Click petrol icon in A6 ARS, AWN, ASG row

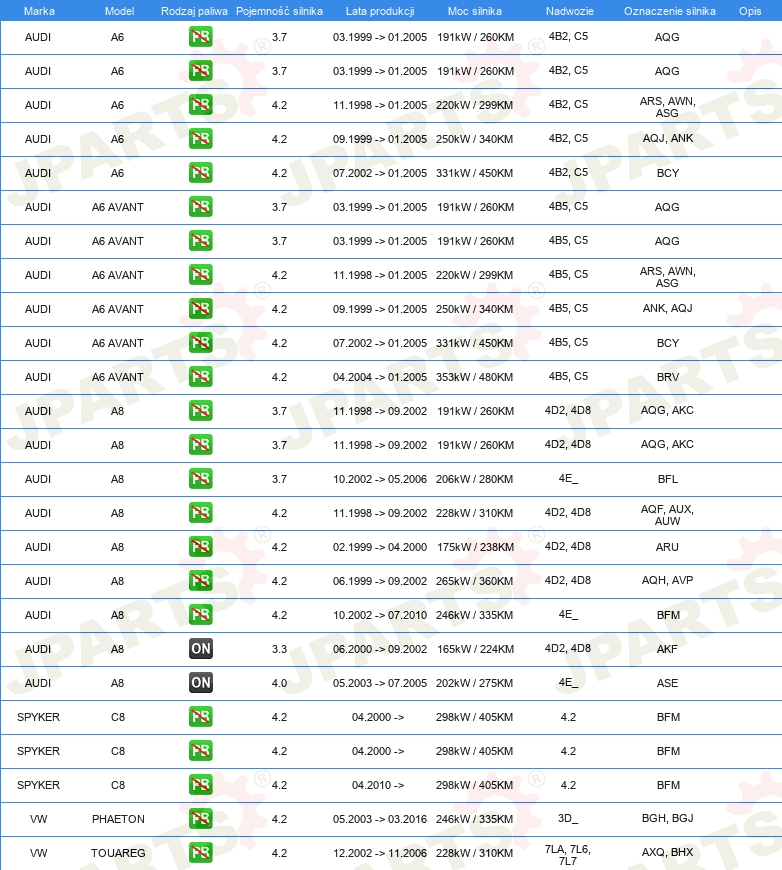200,105
